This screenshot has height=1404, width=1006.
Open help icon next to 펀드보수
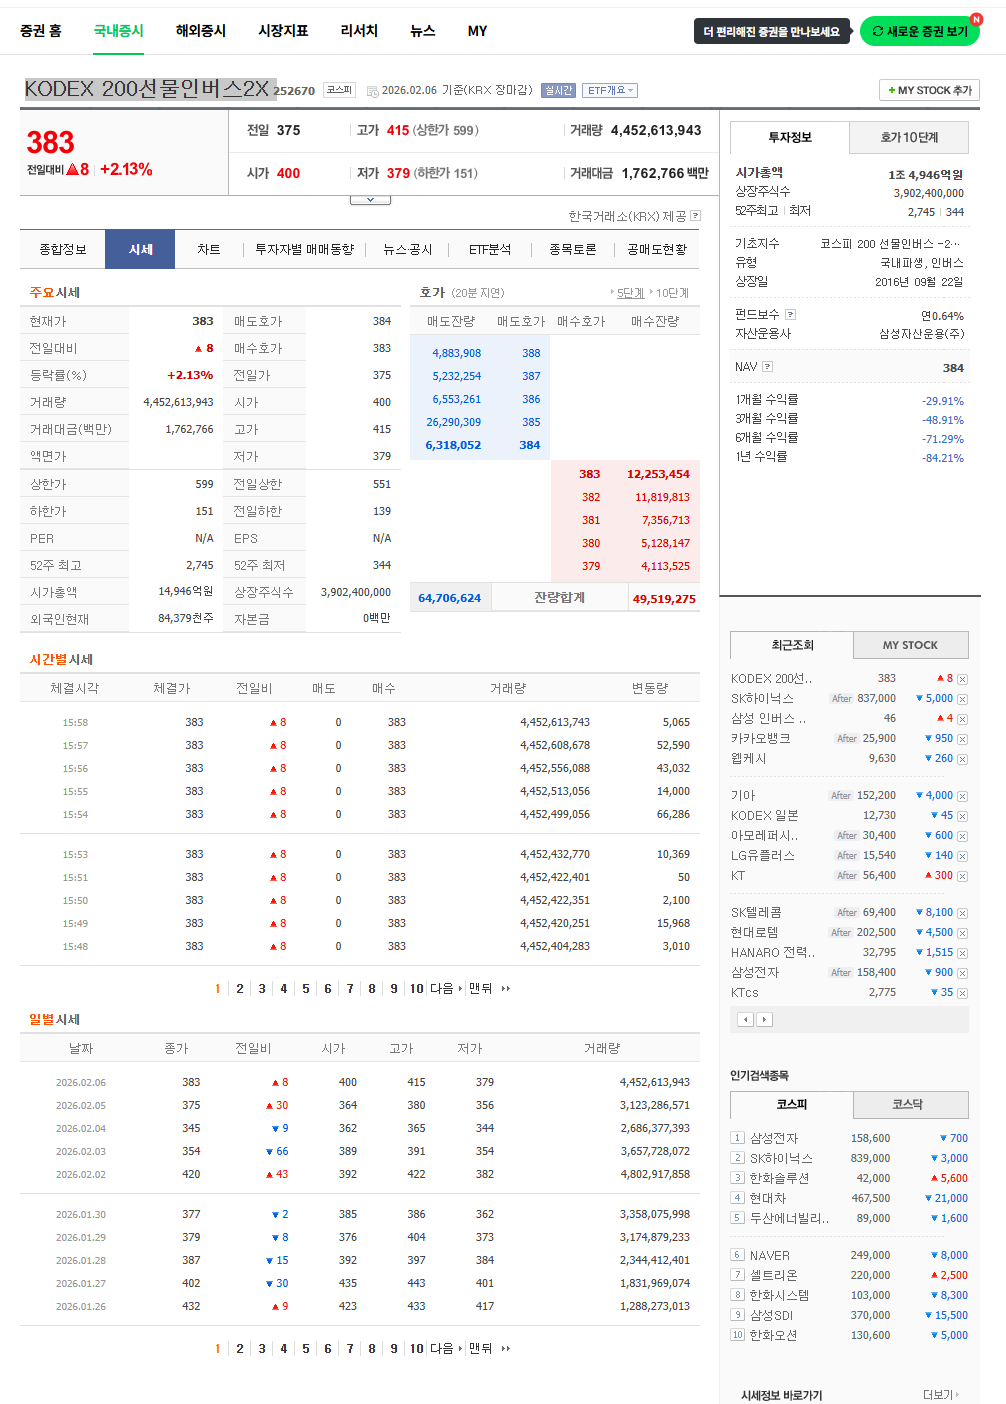pos(790,315)
